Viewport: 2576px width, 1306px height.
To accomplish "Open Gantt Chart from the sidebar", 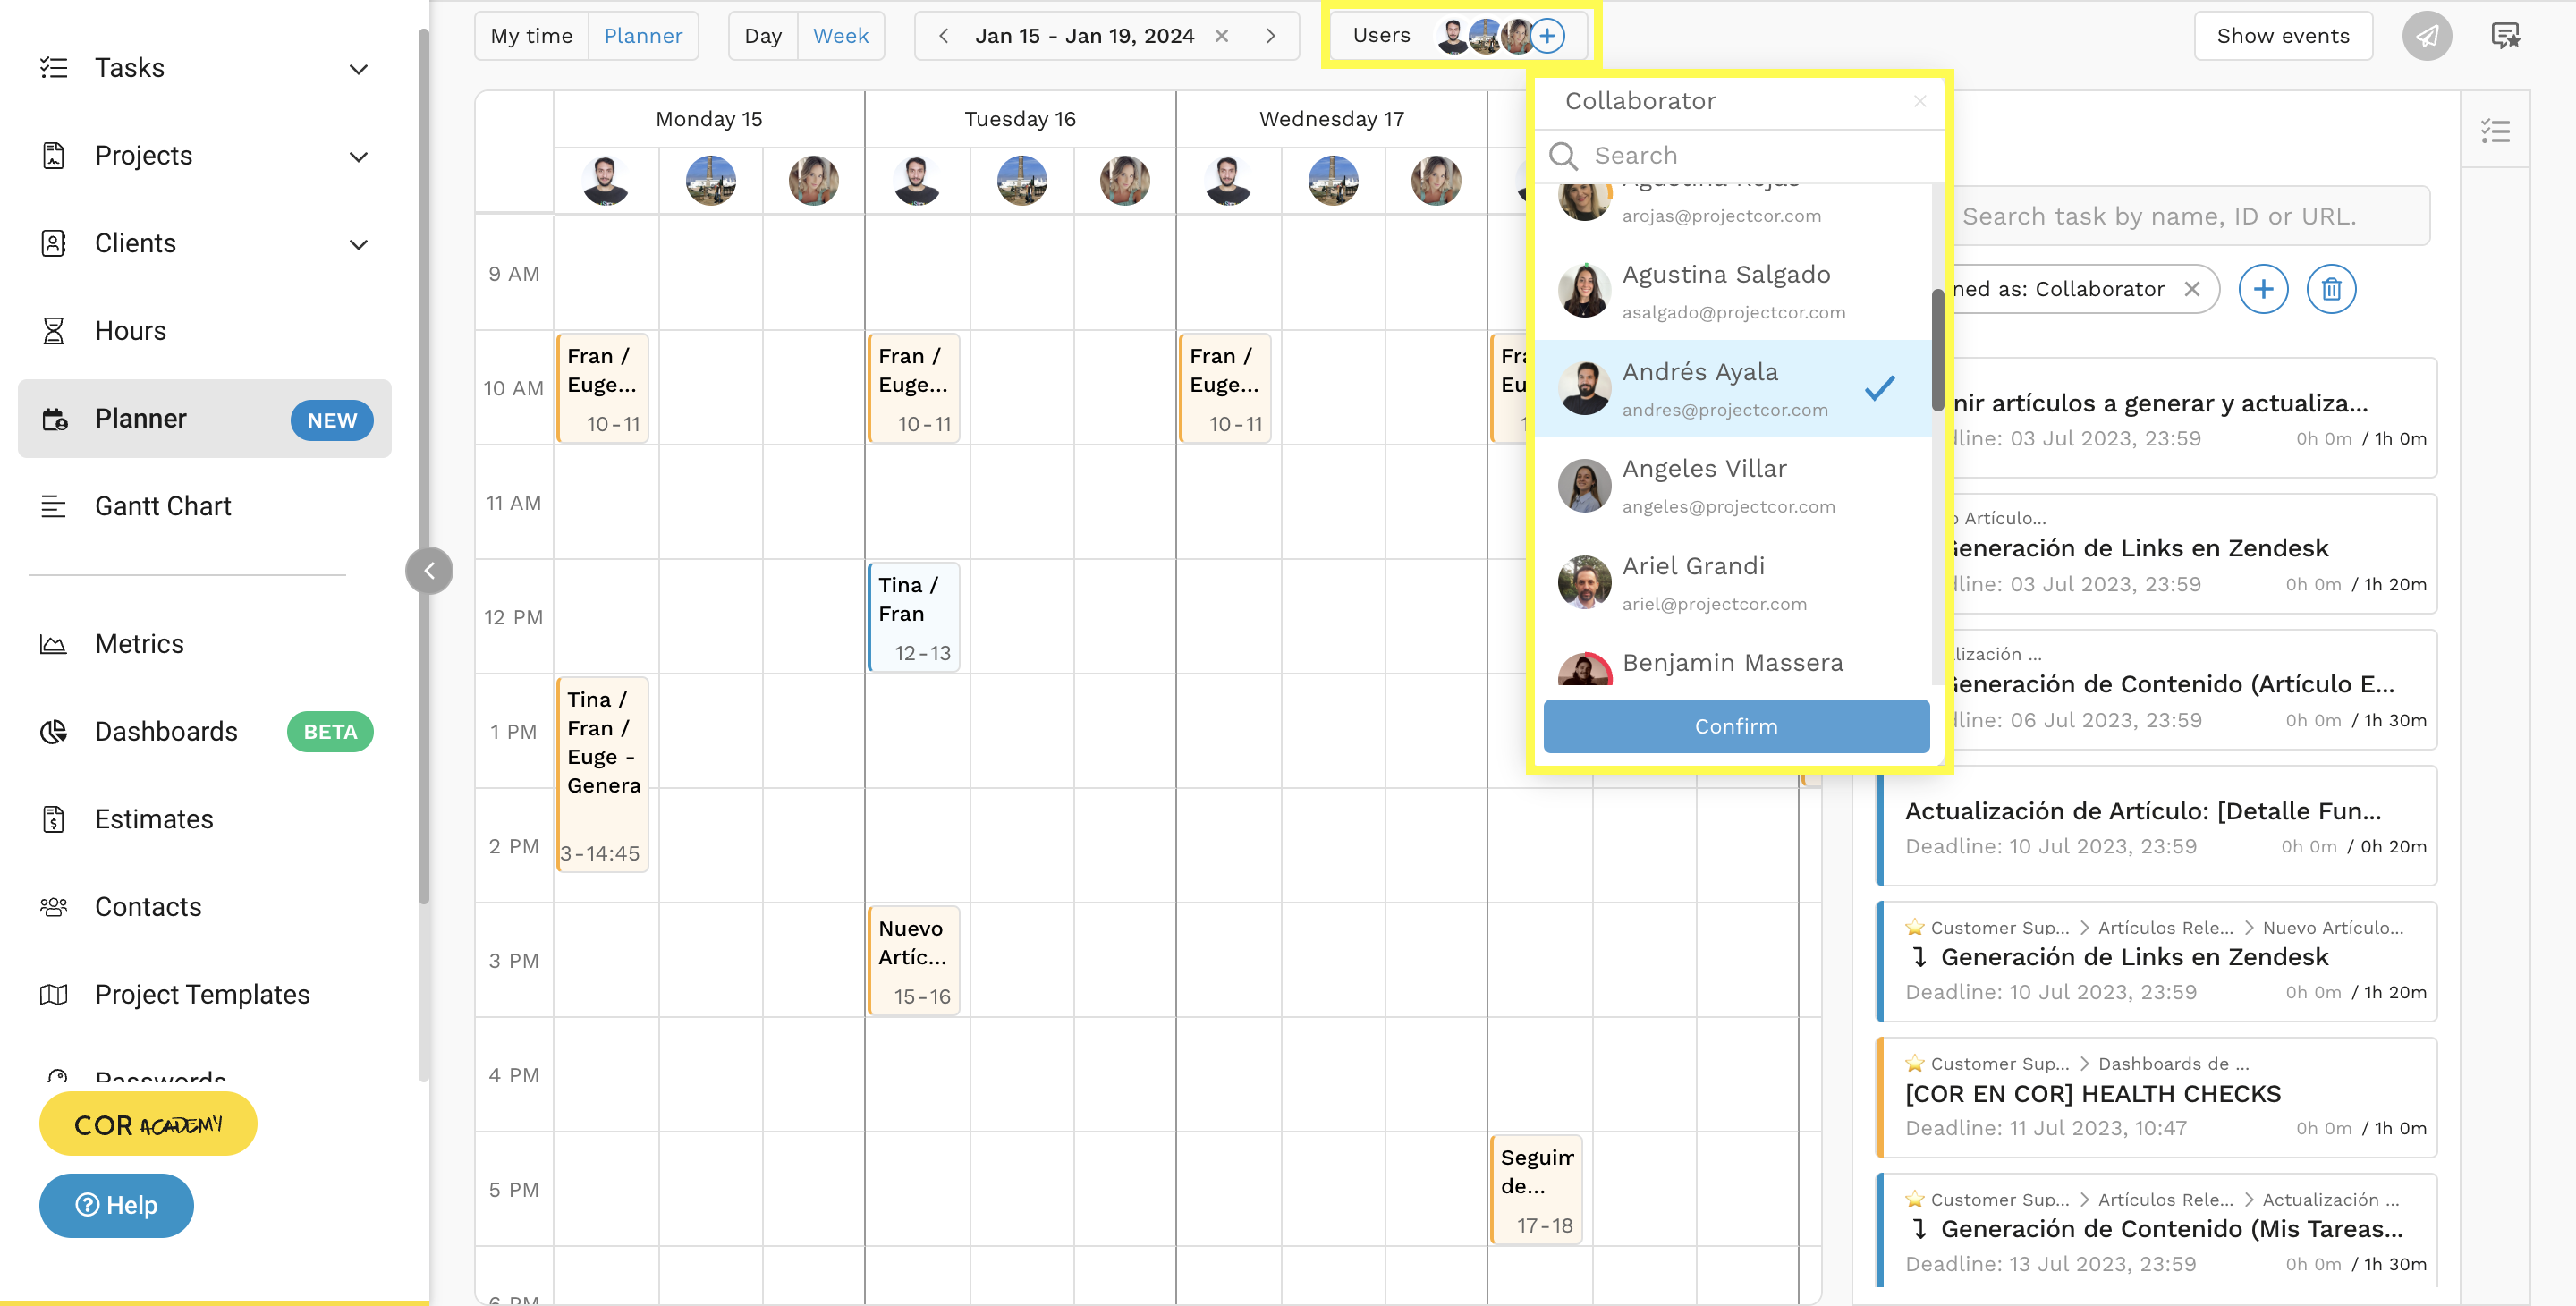I will [162, 505].
